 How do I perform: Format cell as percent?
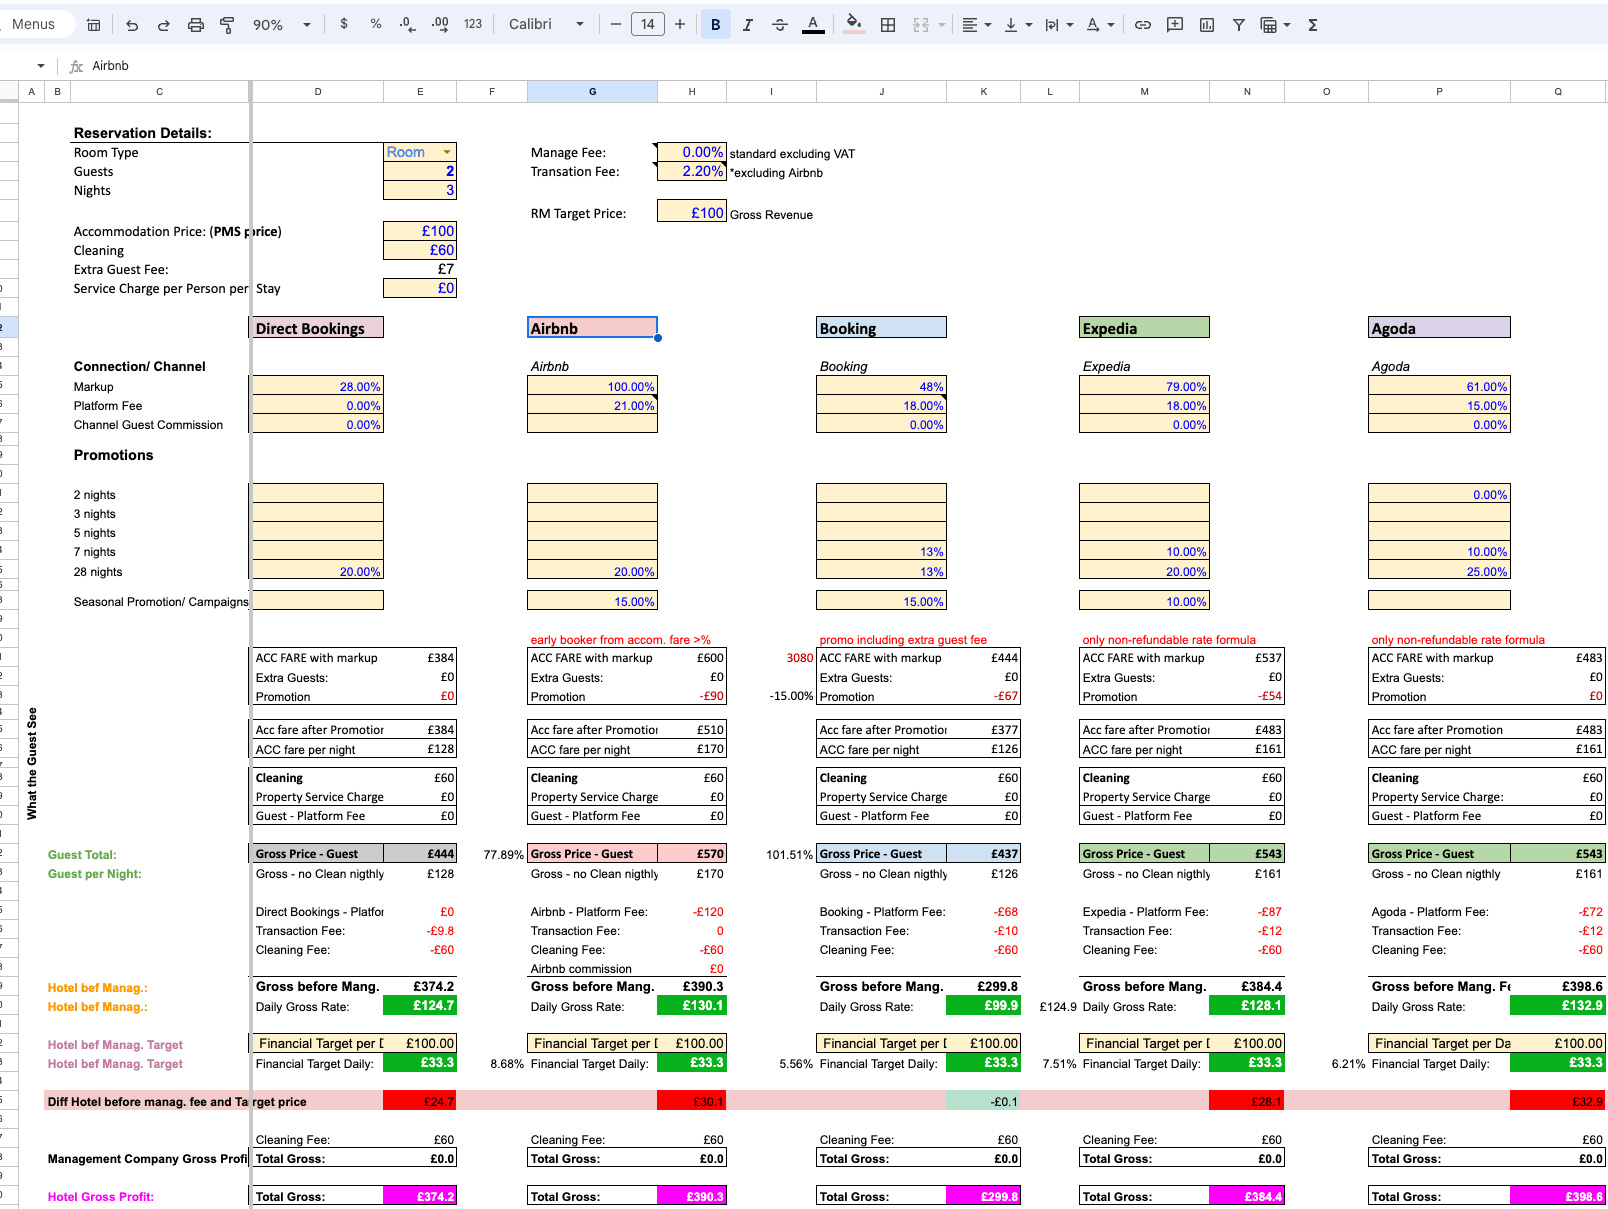pos(376,25)
